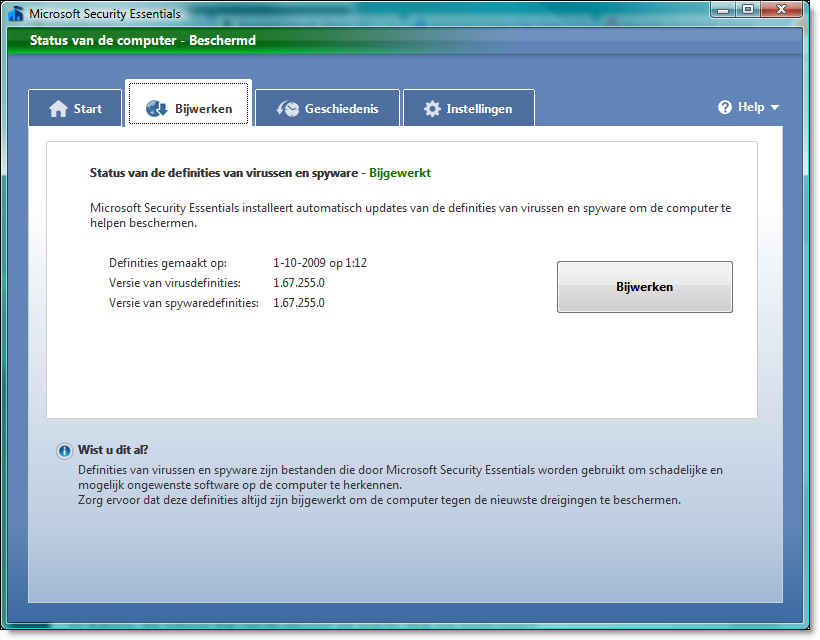This screenshot has width=820, height=640.
Task: Click the Microsoft Security Essentials window title text
Action: [x=105, y=14]
